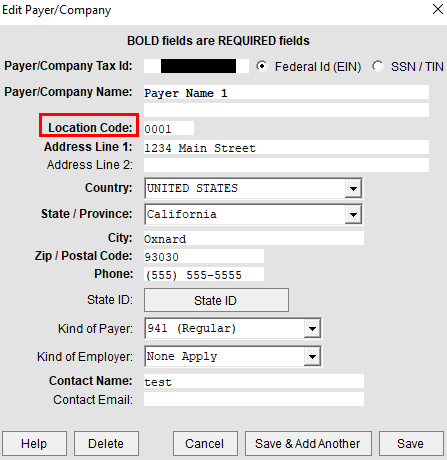This screenshot has height=460, width=447.
Task: Click Save & Add Another
Action: point(308,443)
